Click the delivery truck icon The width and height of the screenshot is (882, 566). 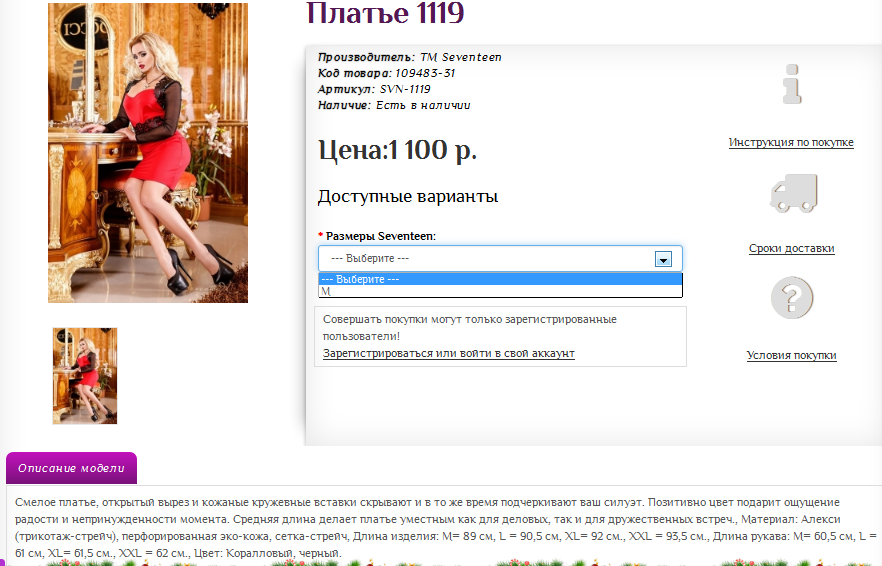point(794,193)
